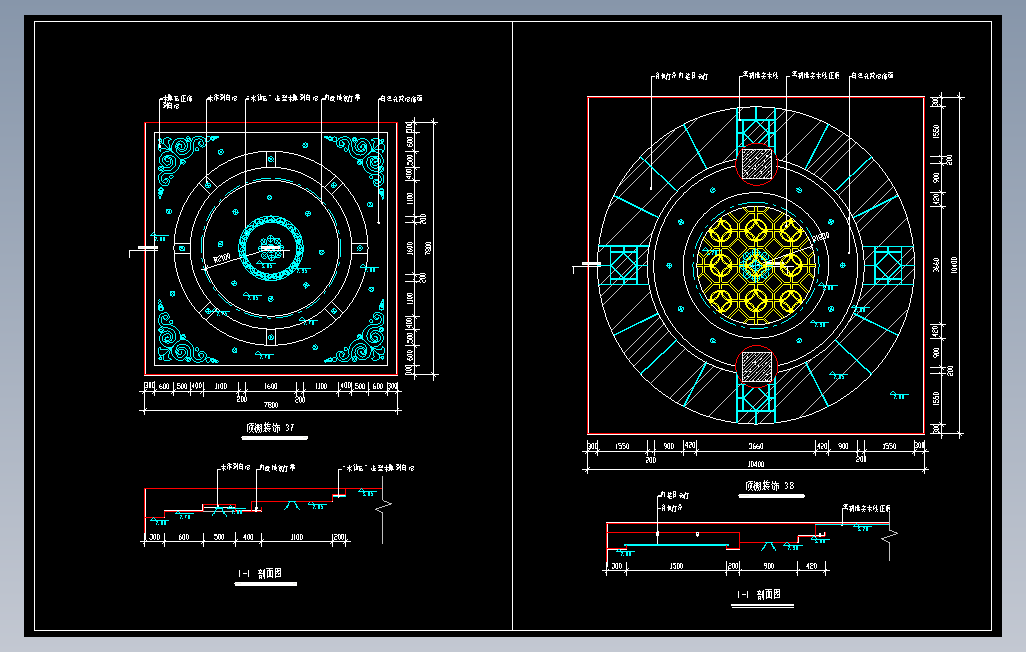Click the radius label beside drawing 38's yellow lattice

coord(821,237)
